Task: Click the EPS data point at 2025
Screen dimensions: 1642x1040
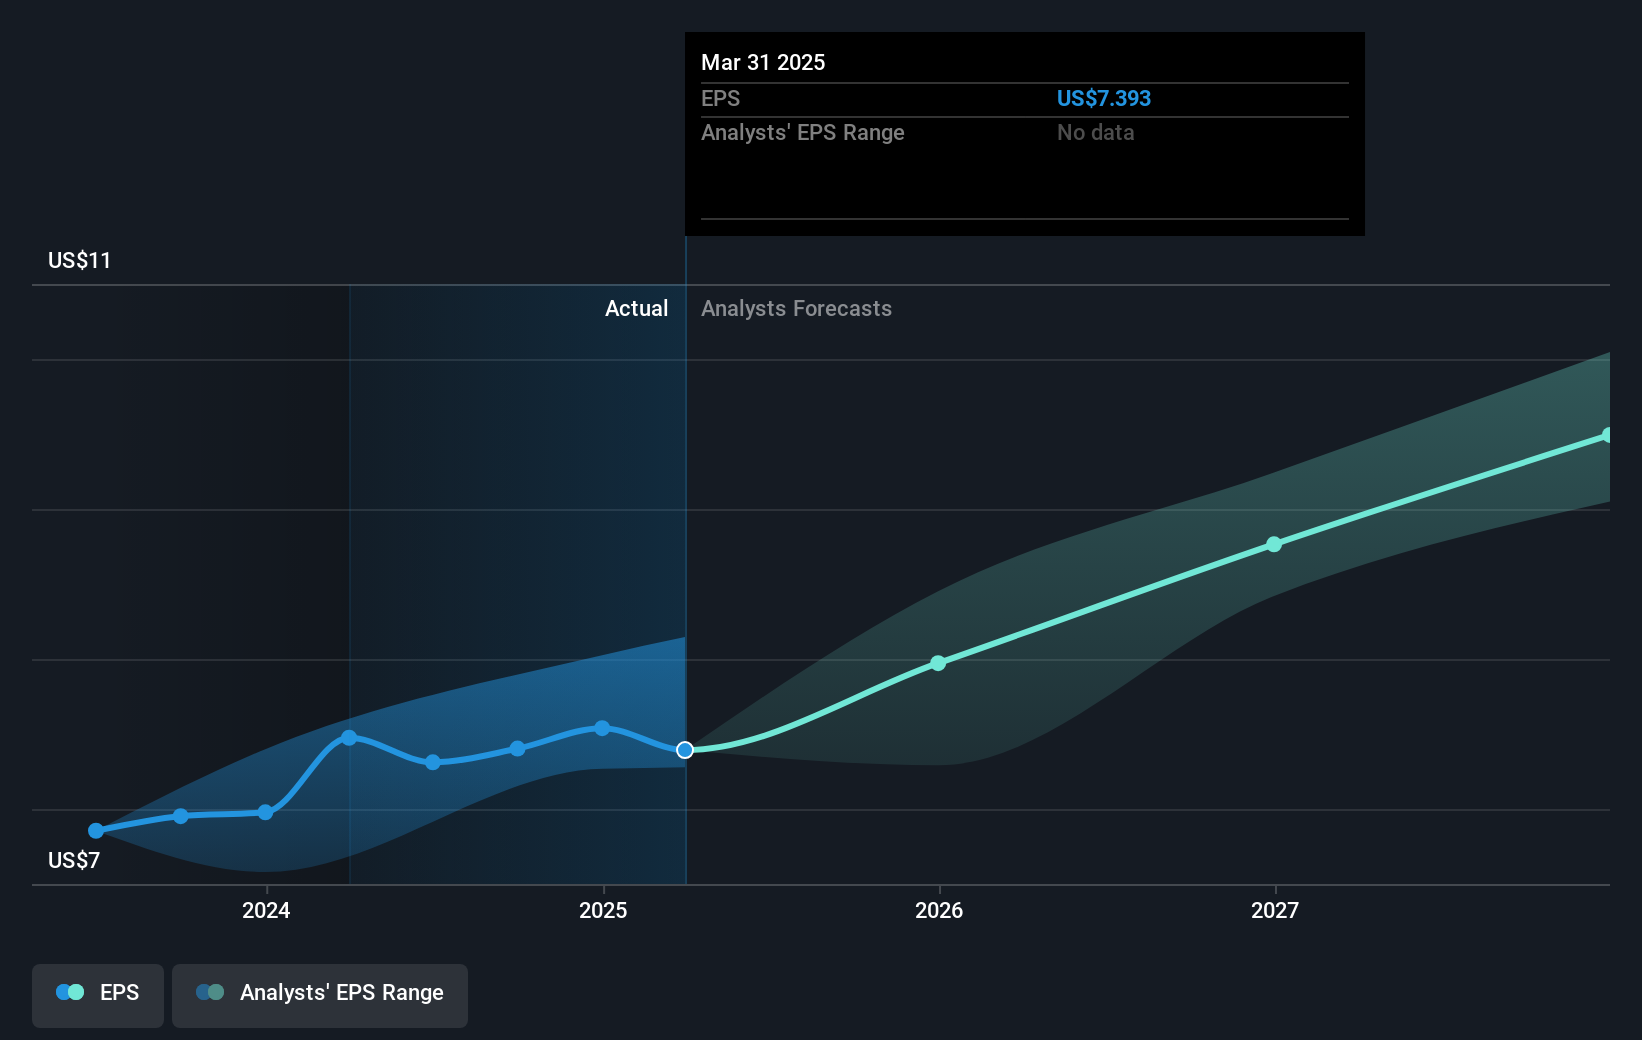Action: point(602,728)
